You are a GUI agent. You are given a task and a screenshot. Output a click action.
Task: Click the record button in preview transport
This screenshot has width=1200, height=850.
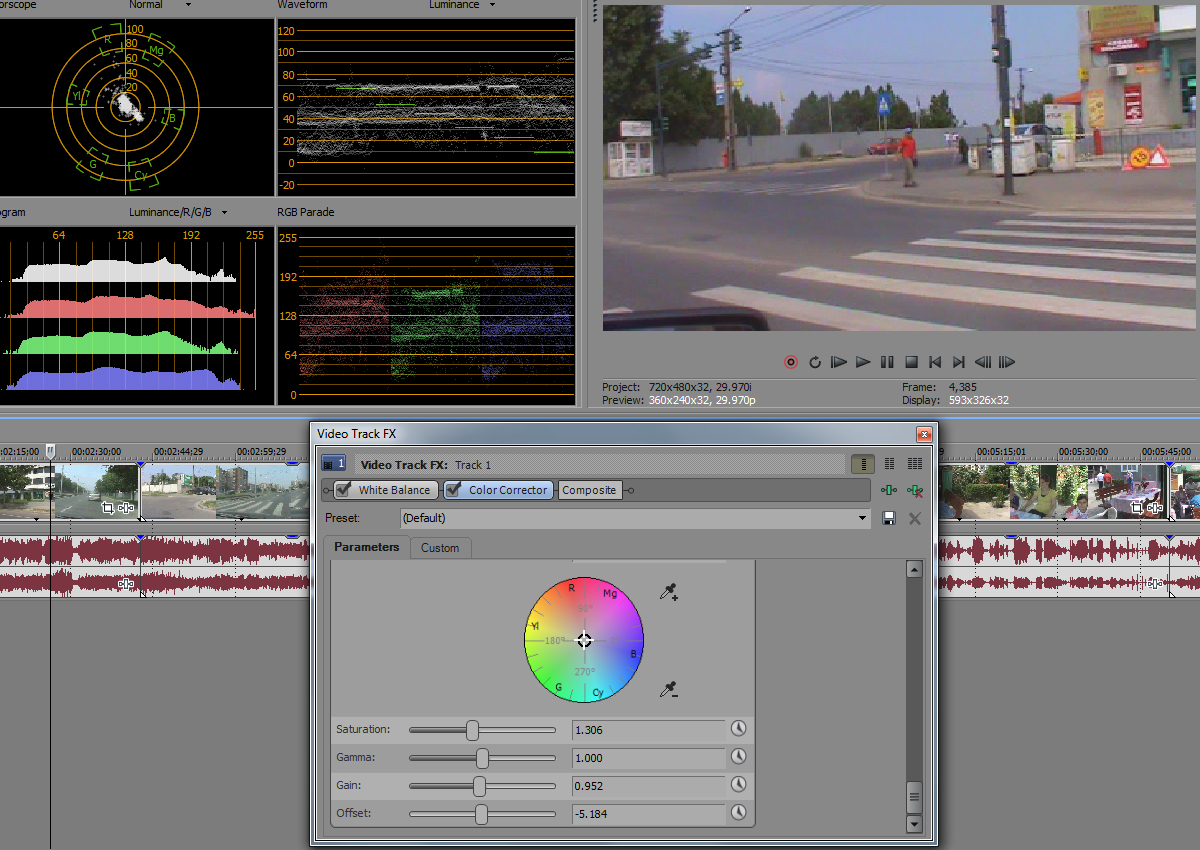[791, 362]
